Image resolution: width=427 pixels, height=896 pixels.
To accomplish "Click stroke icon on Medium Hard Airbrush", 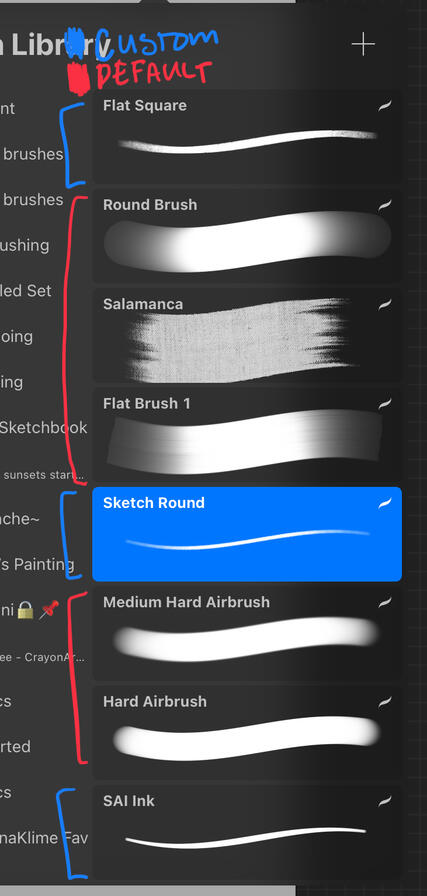I will pyautogui.click(x=385, y=602).
